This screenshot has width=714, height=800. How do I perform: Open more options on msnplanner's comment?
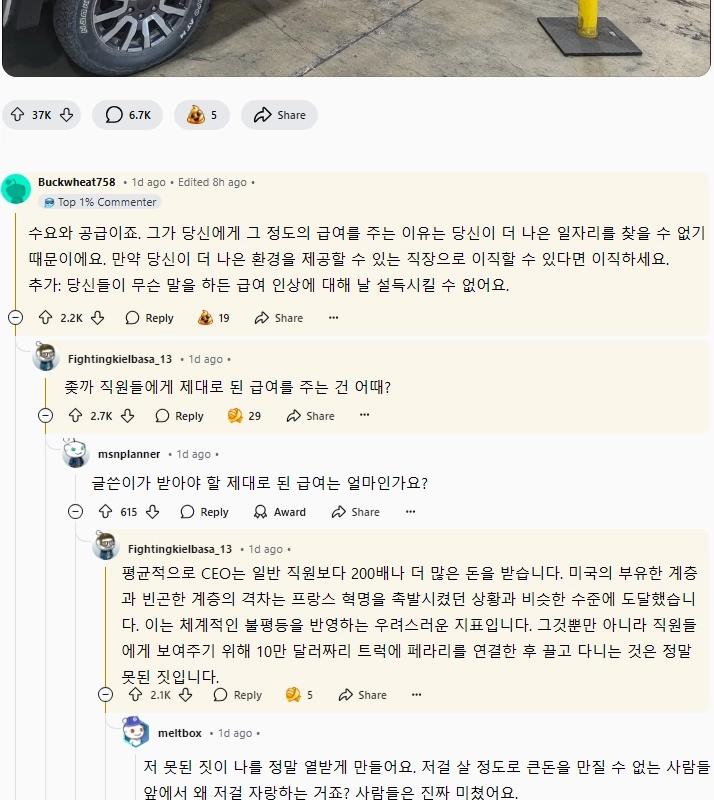410,512
